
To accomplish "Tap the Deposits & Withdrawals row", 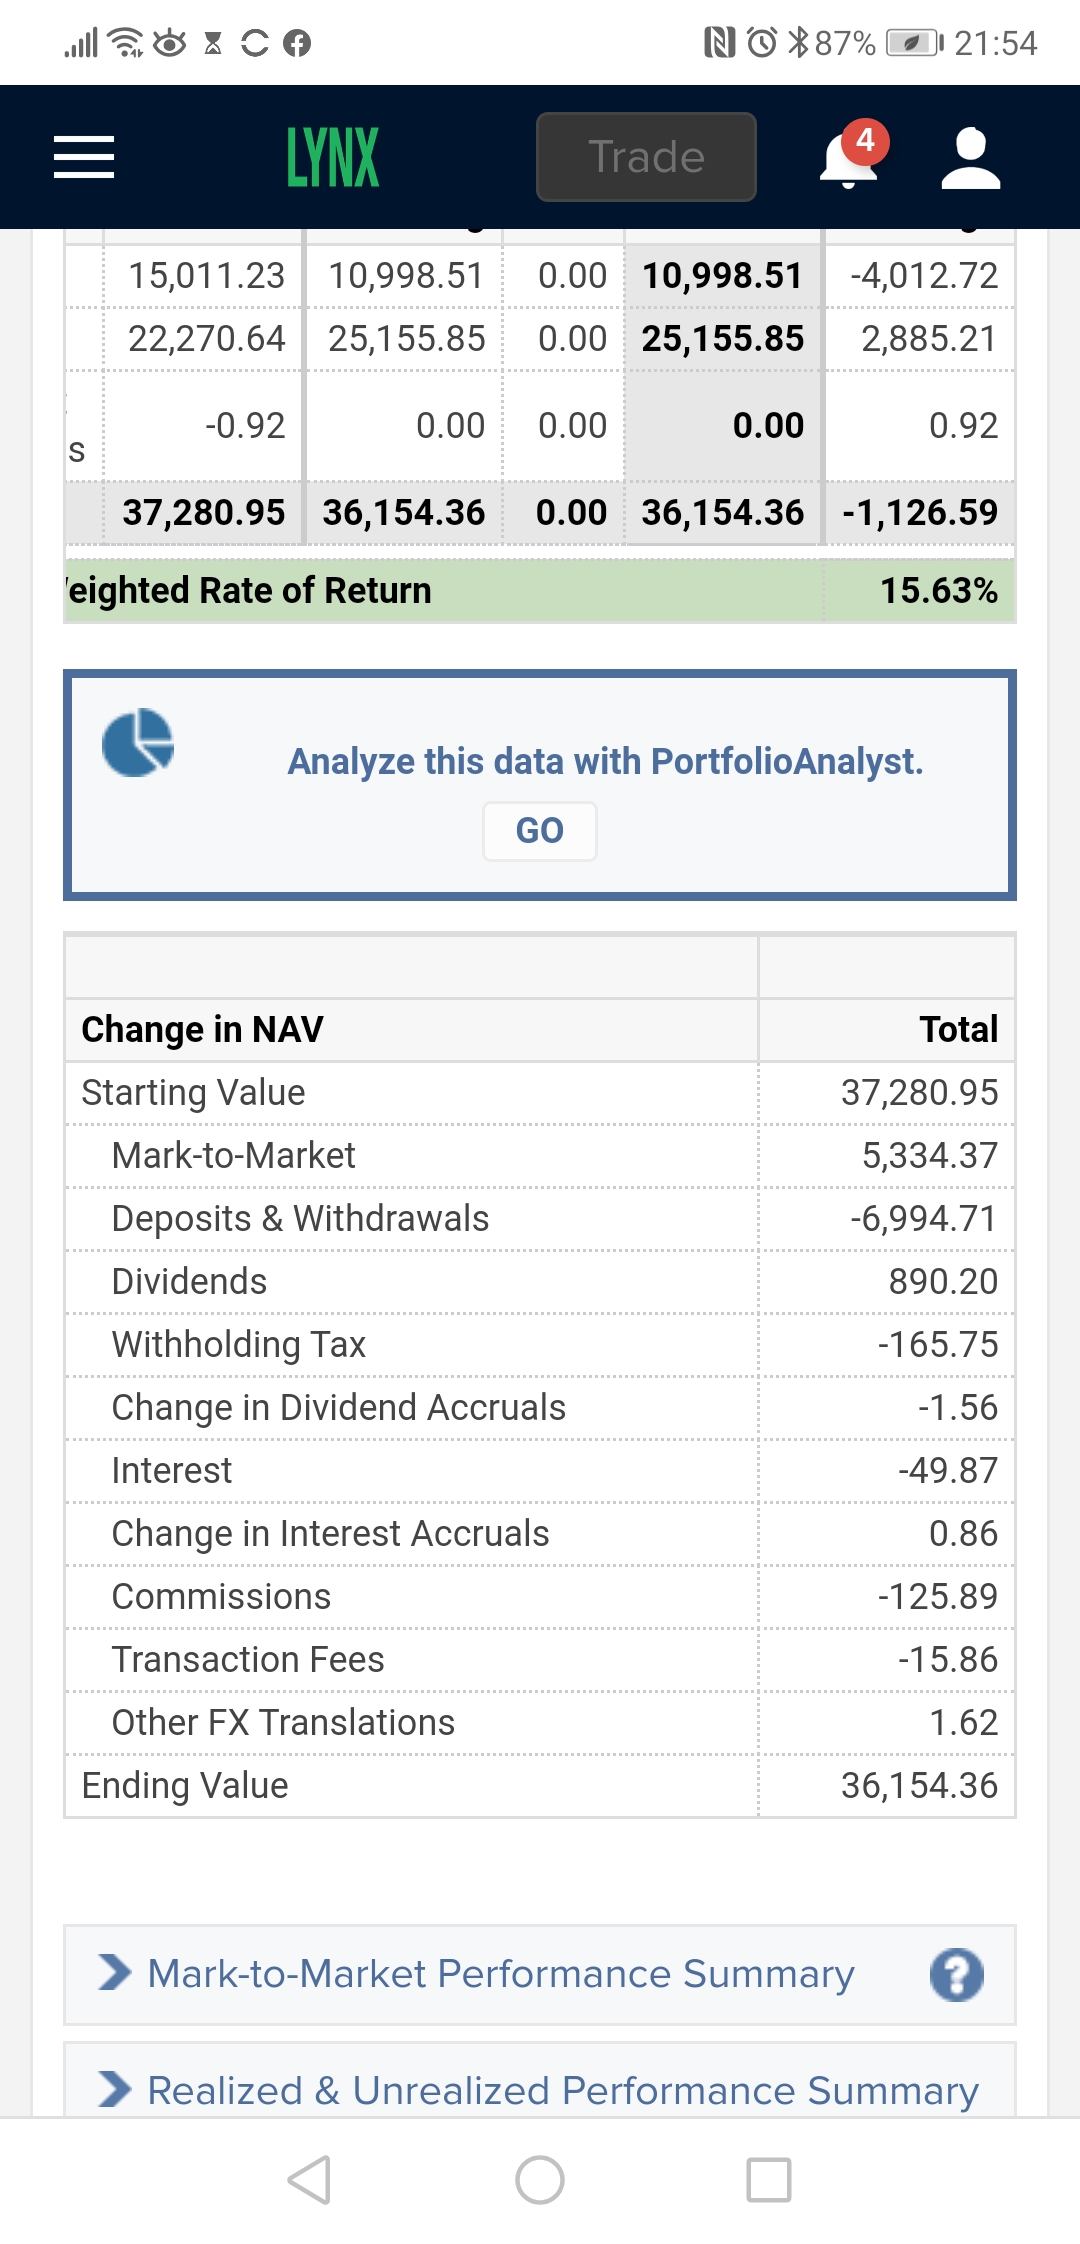I will pos(540,1219).
